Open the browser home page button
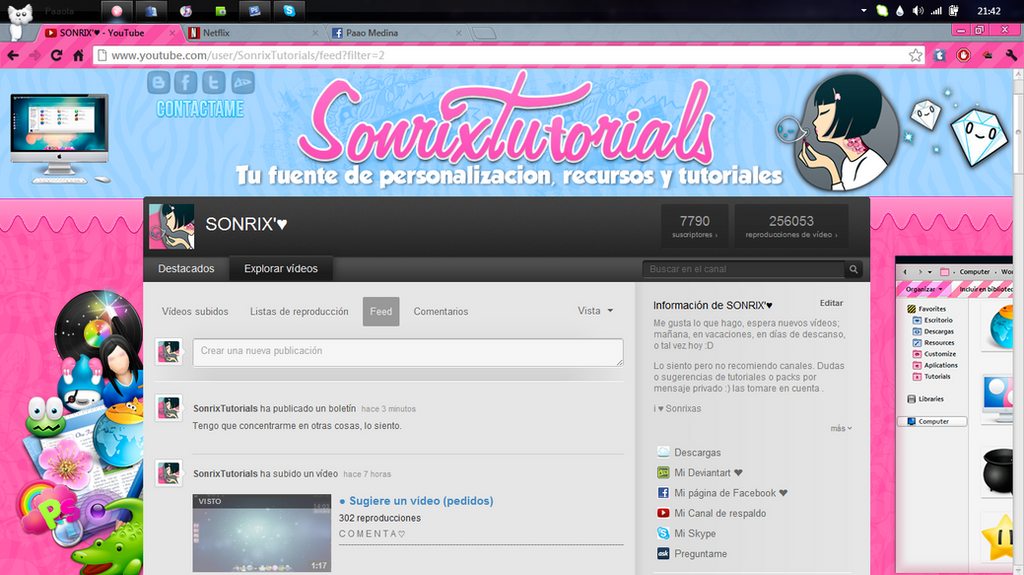1024x575 pixels. pyautogui.click(x=78, y=56)
